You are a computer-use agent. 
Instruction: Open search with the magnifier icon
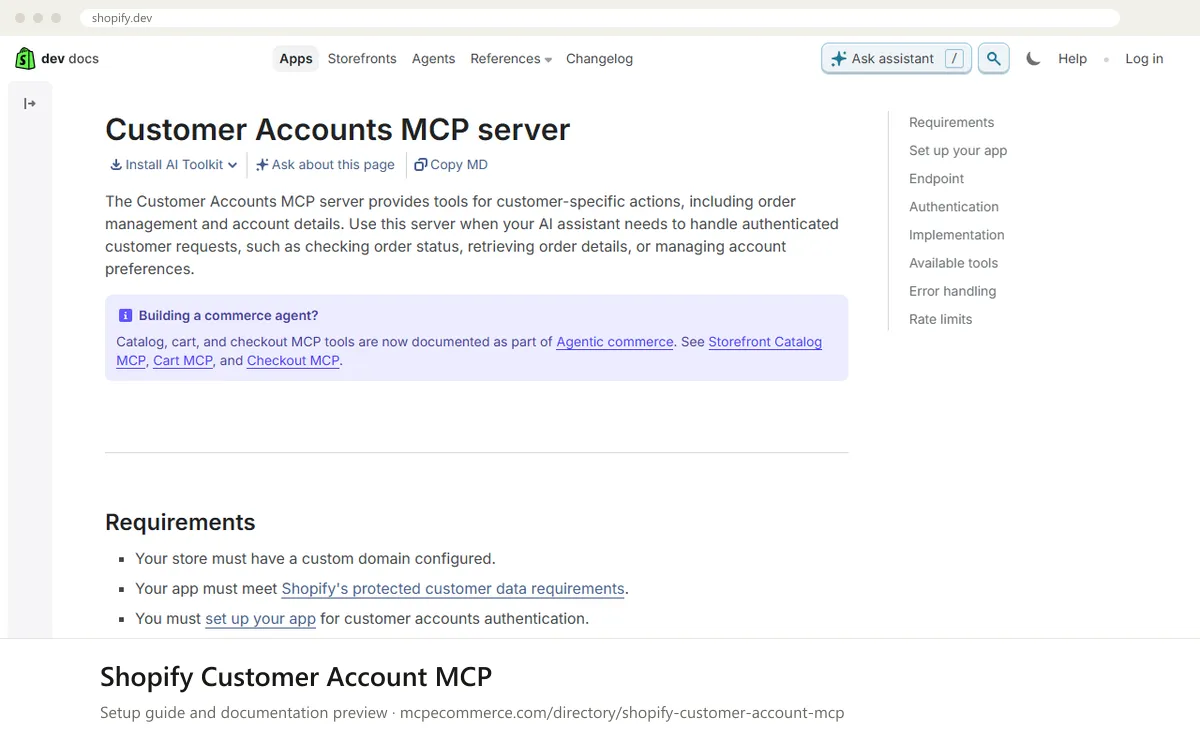(993, 59)
